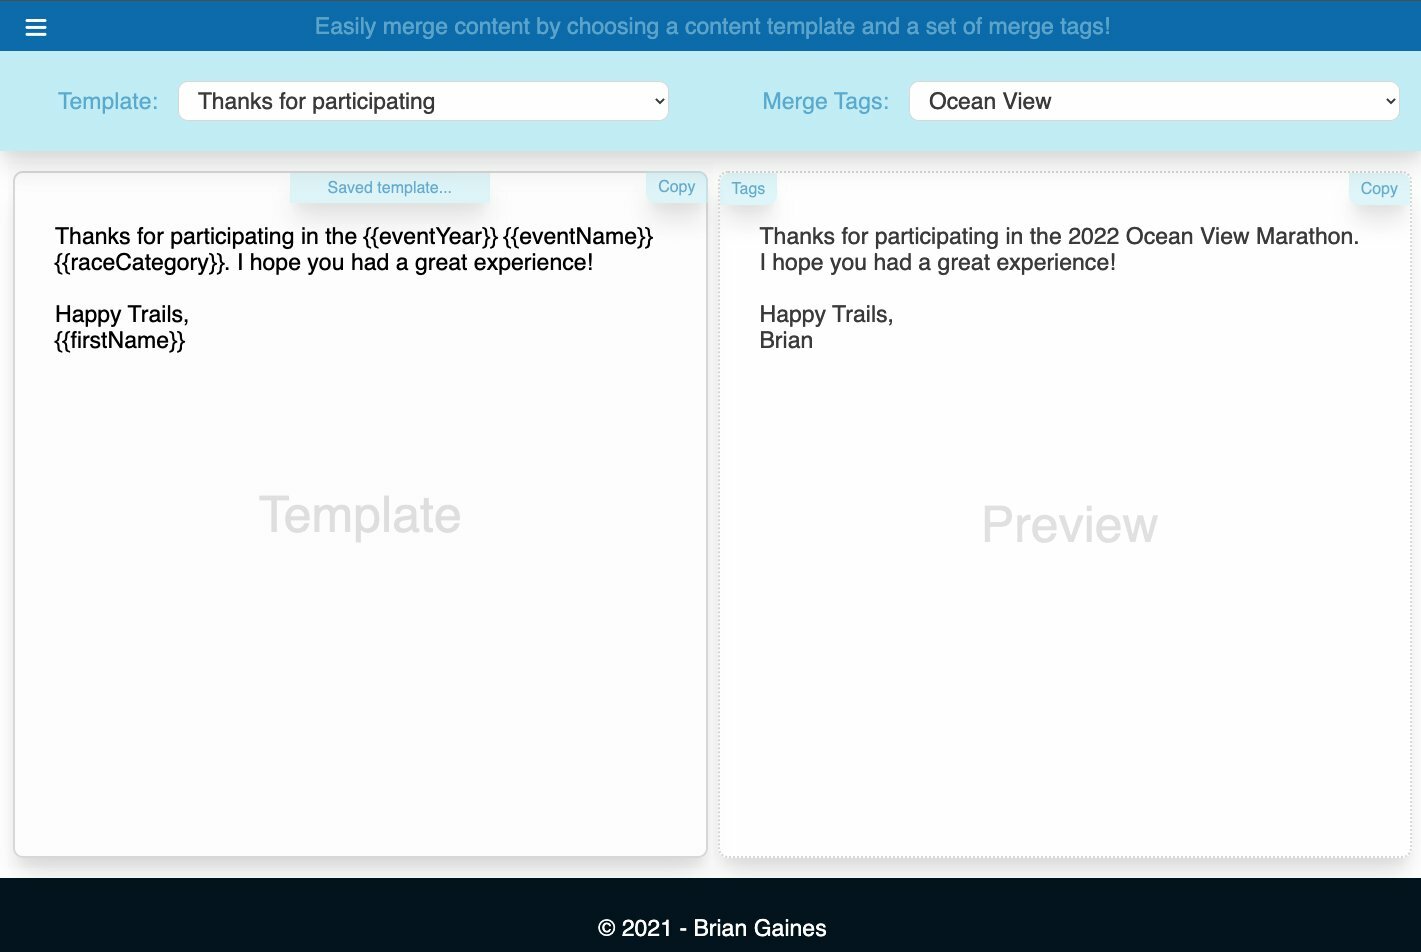Screen dimensions: 1421x952
Task: Click the Merge Tags: label
Action: (x=825, y=101)
